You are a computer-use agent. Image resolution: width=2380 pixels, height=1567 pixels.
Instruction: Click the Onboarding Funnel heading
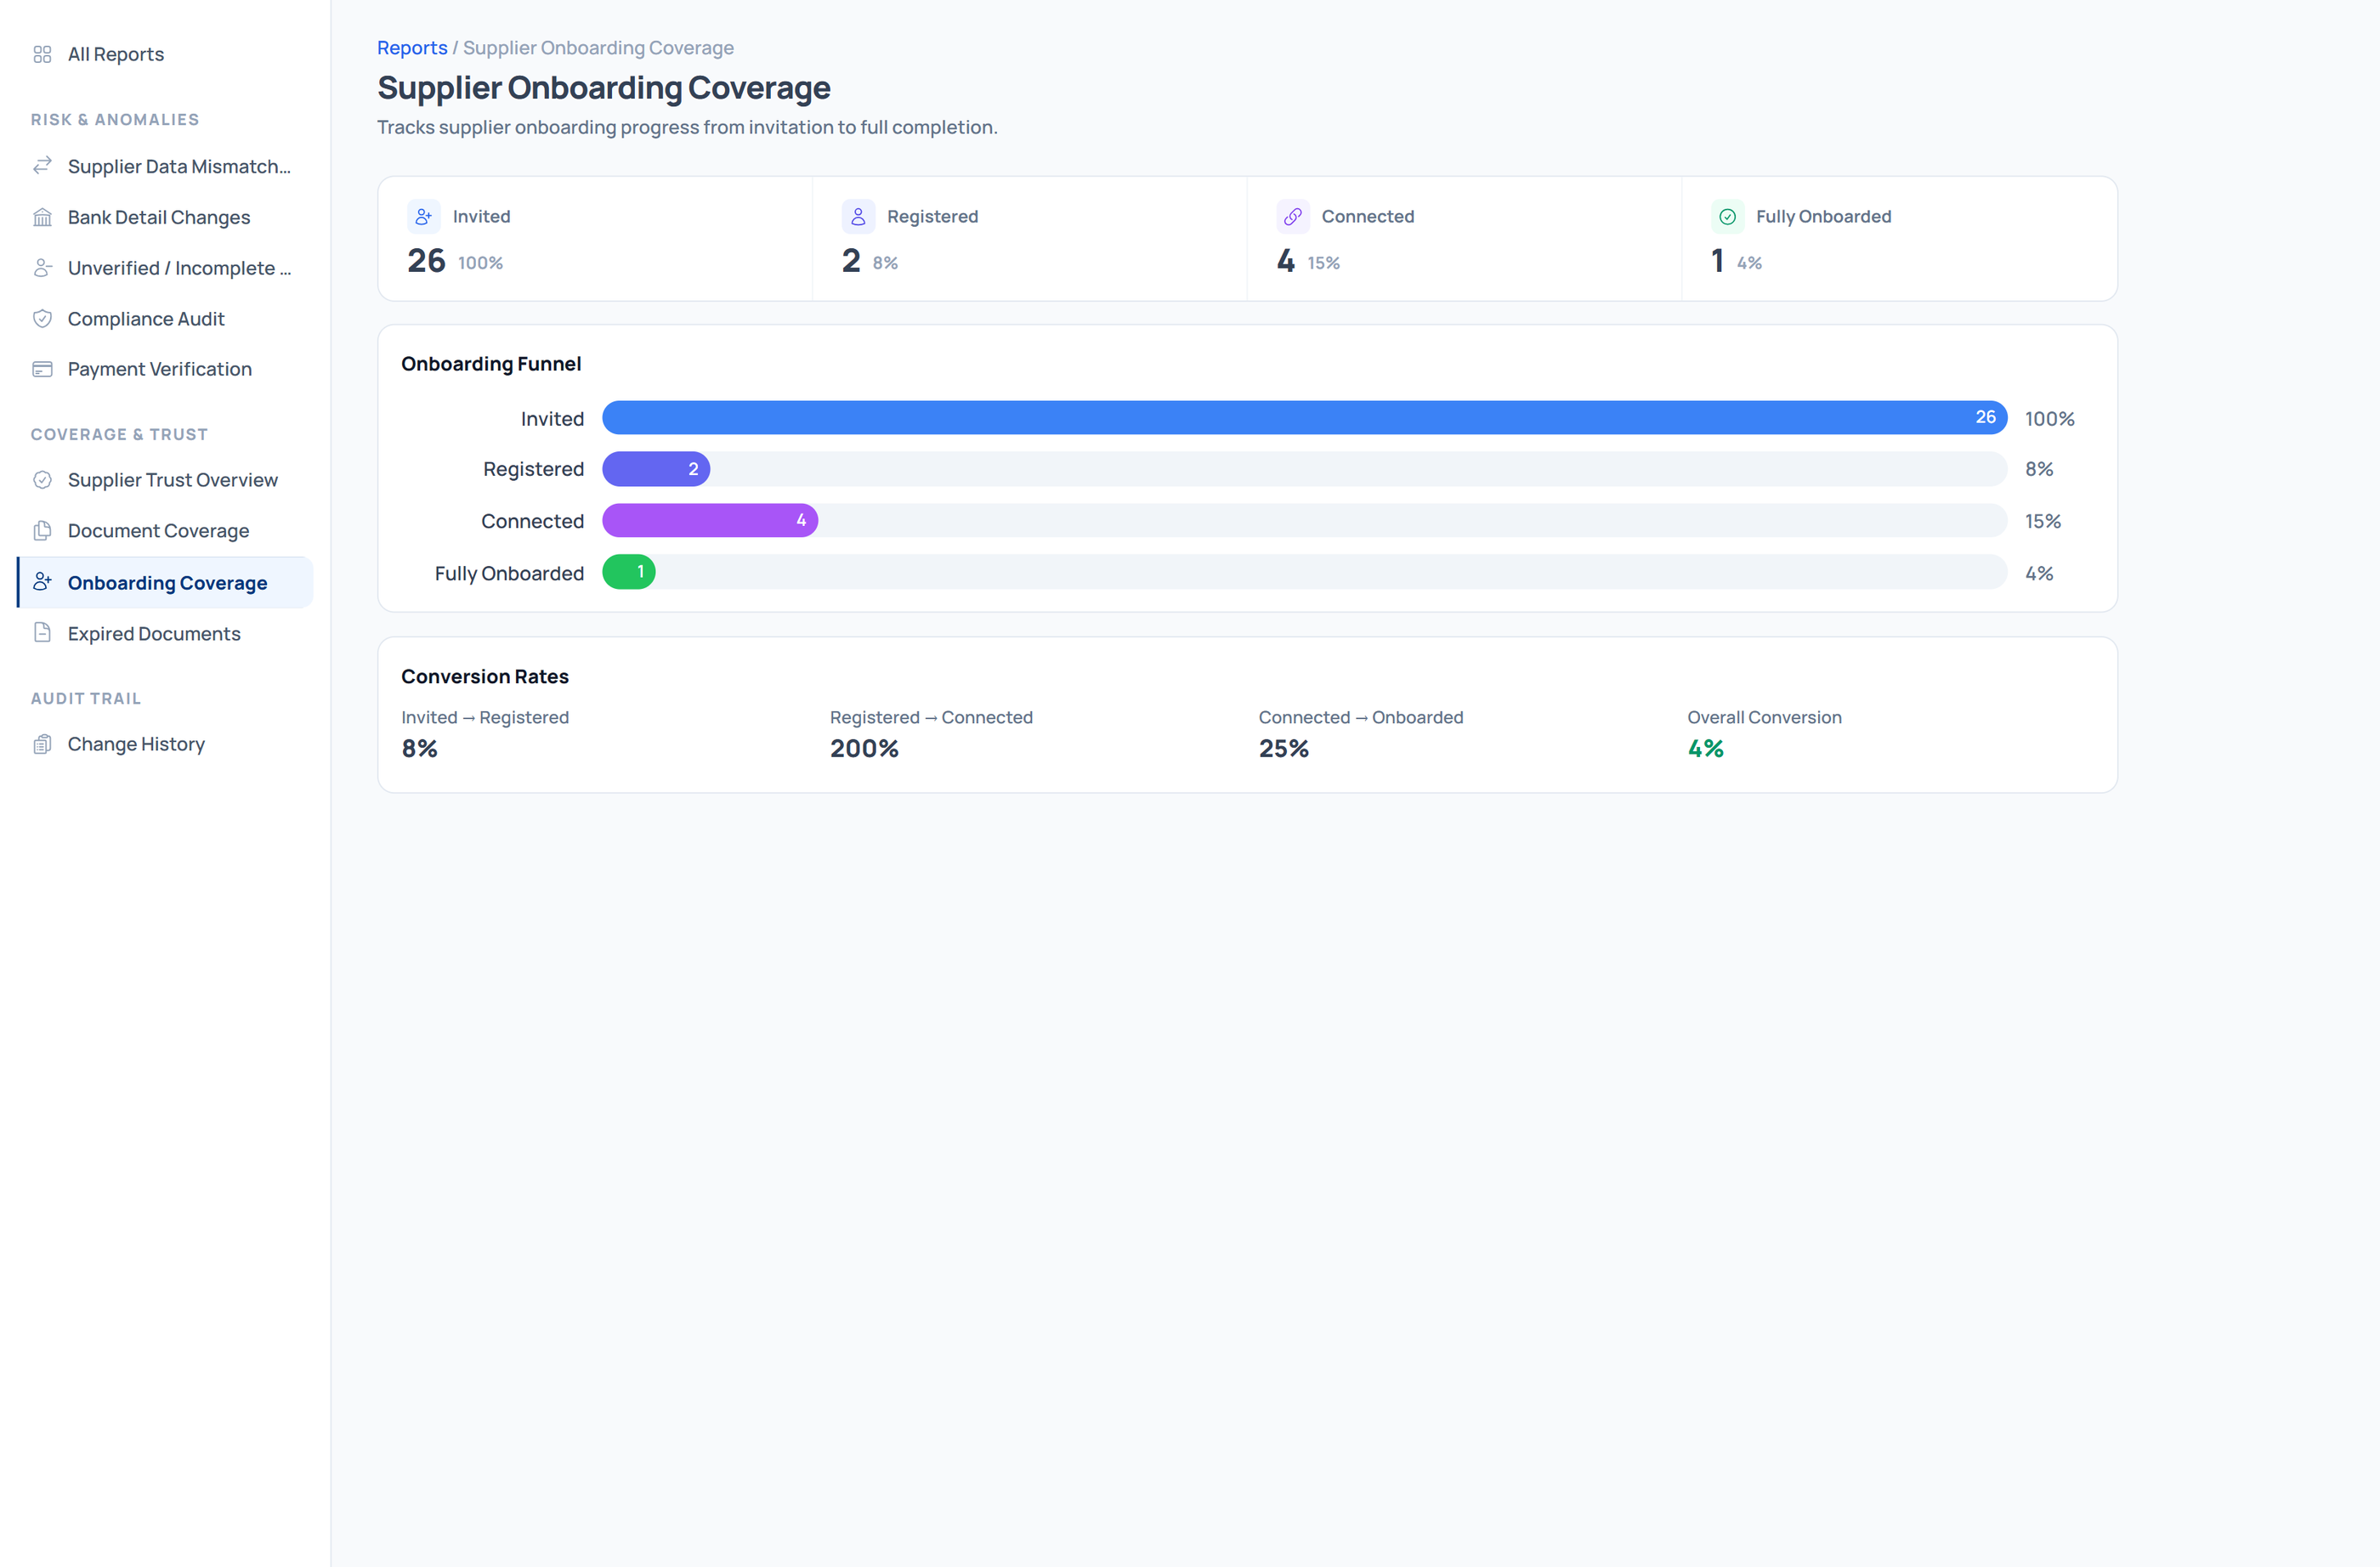point(491,364)
